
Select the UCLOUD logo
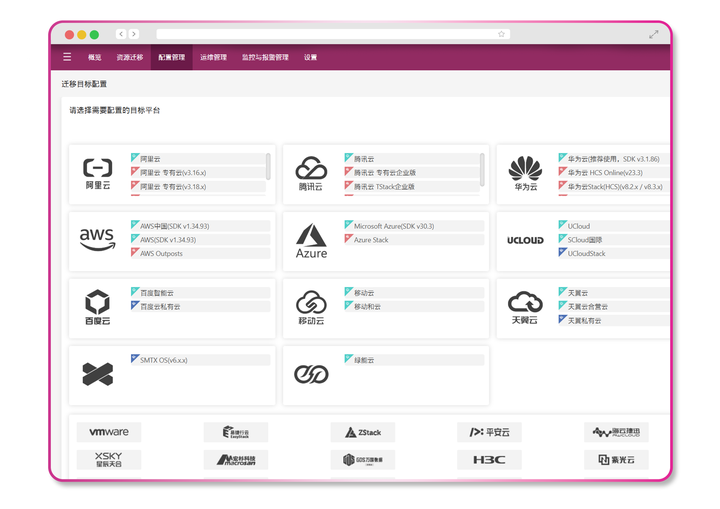click(525, 240)
